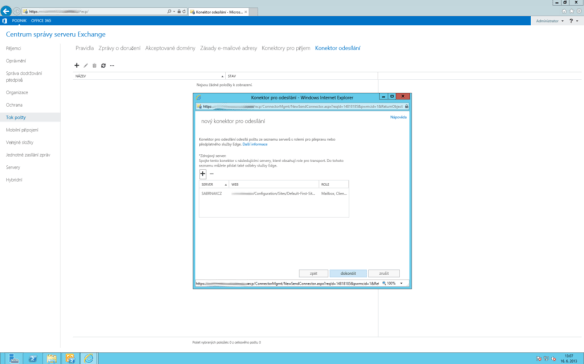Select the OFFICE 365 tab in the blue bar
Screen dimensions: 584x364
(x=41, y=21)
